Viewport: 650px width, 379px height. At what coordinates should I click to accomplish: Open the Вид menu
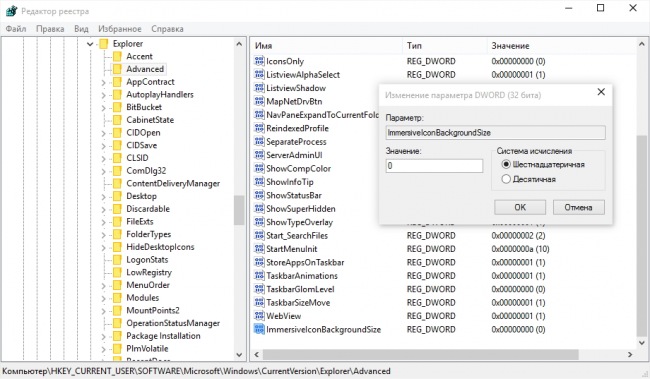coord(81,29)
